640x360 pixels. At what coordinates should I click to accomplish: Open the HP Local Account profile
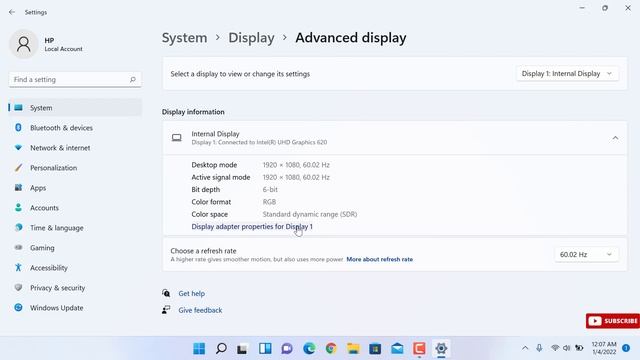click(46, 44)
